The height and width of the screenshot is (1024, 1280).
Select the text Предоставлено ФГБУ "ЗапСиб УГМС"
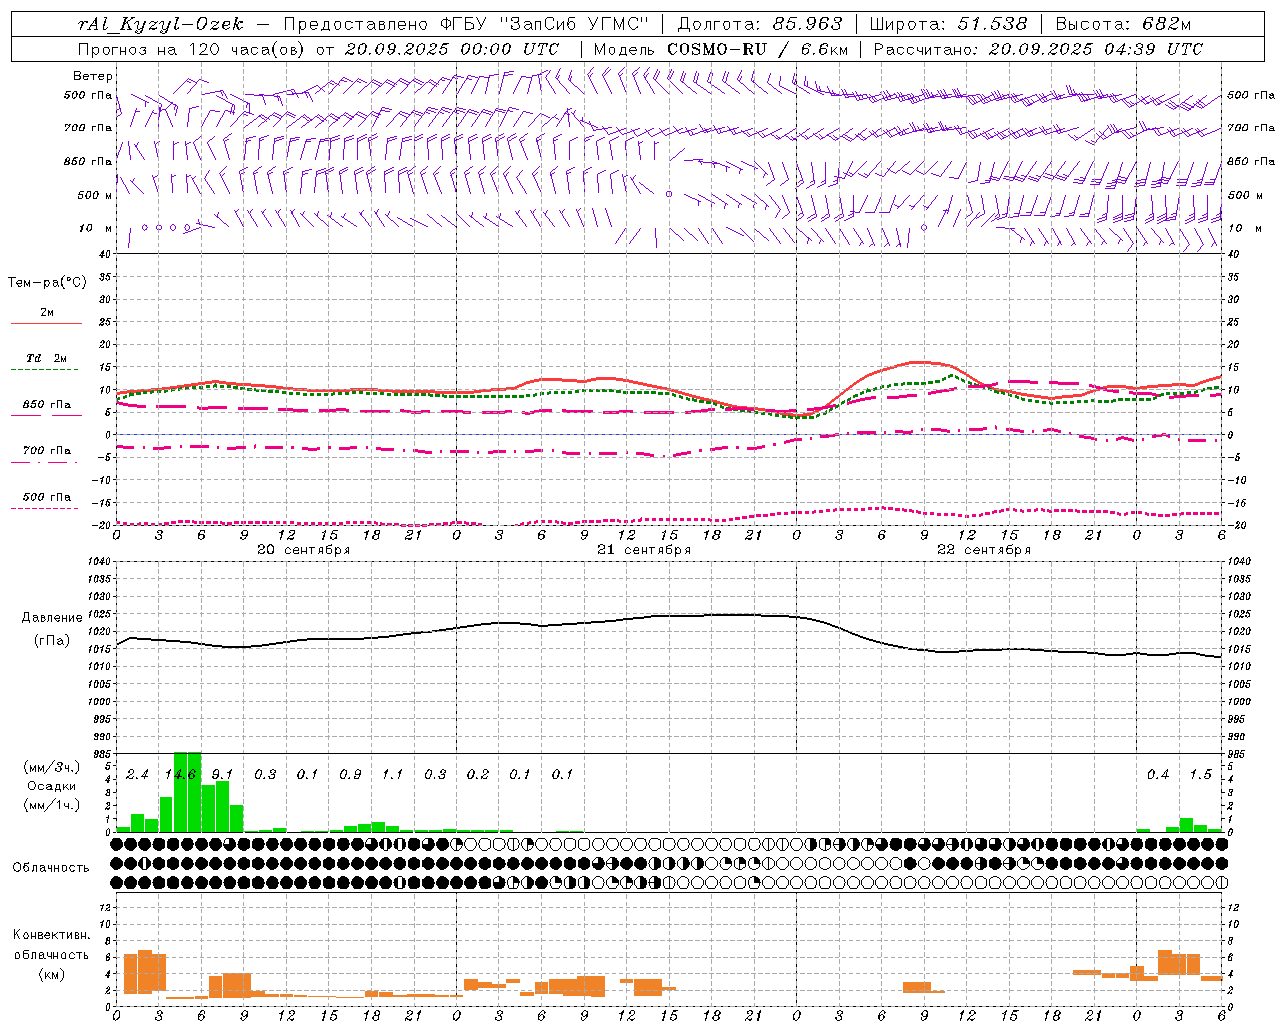(467, 24)
